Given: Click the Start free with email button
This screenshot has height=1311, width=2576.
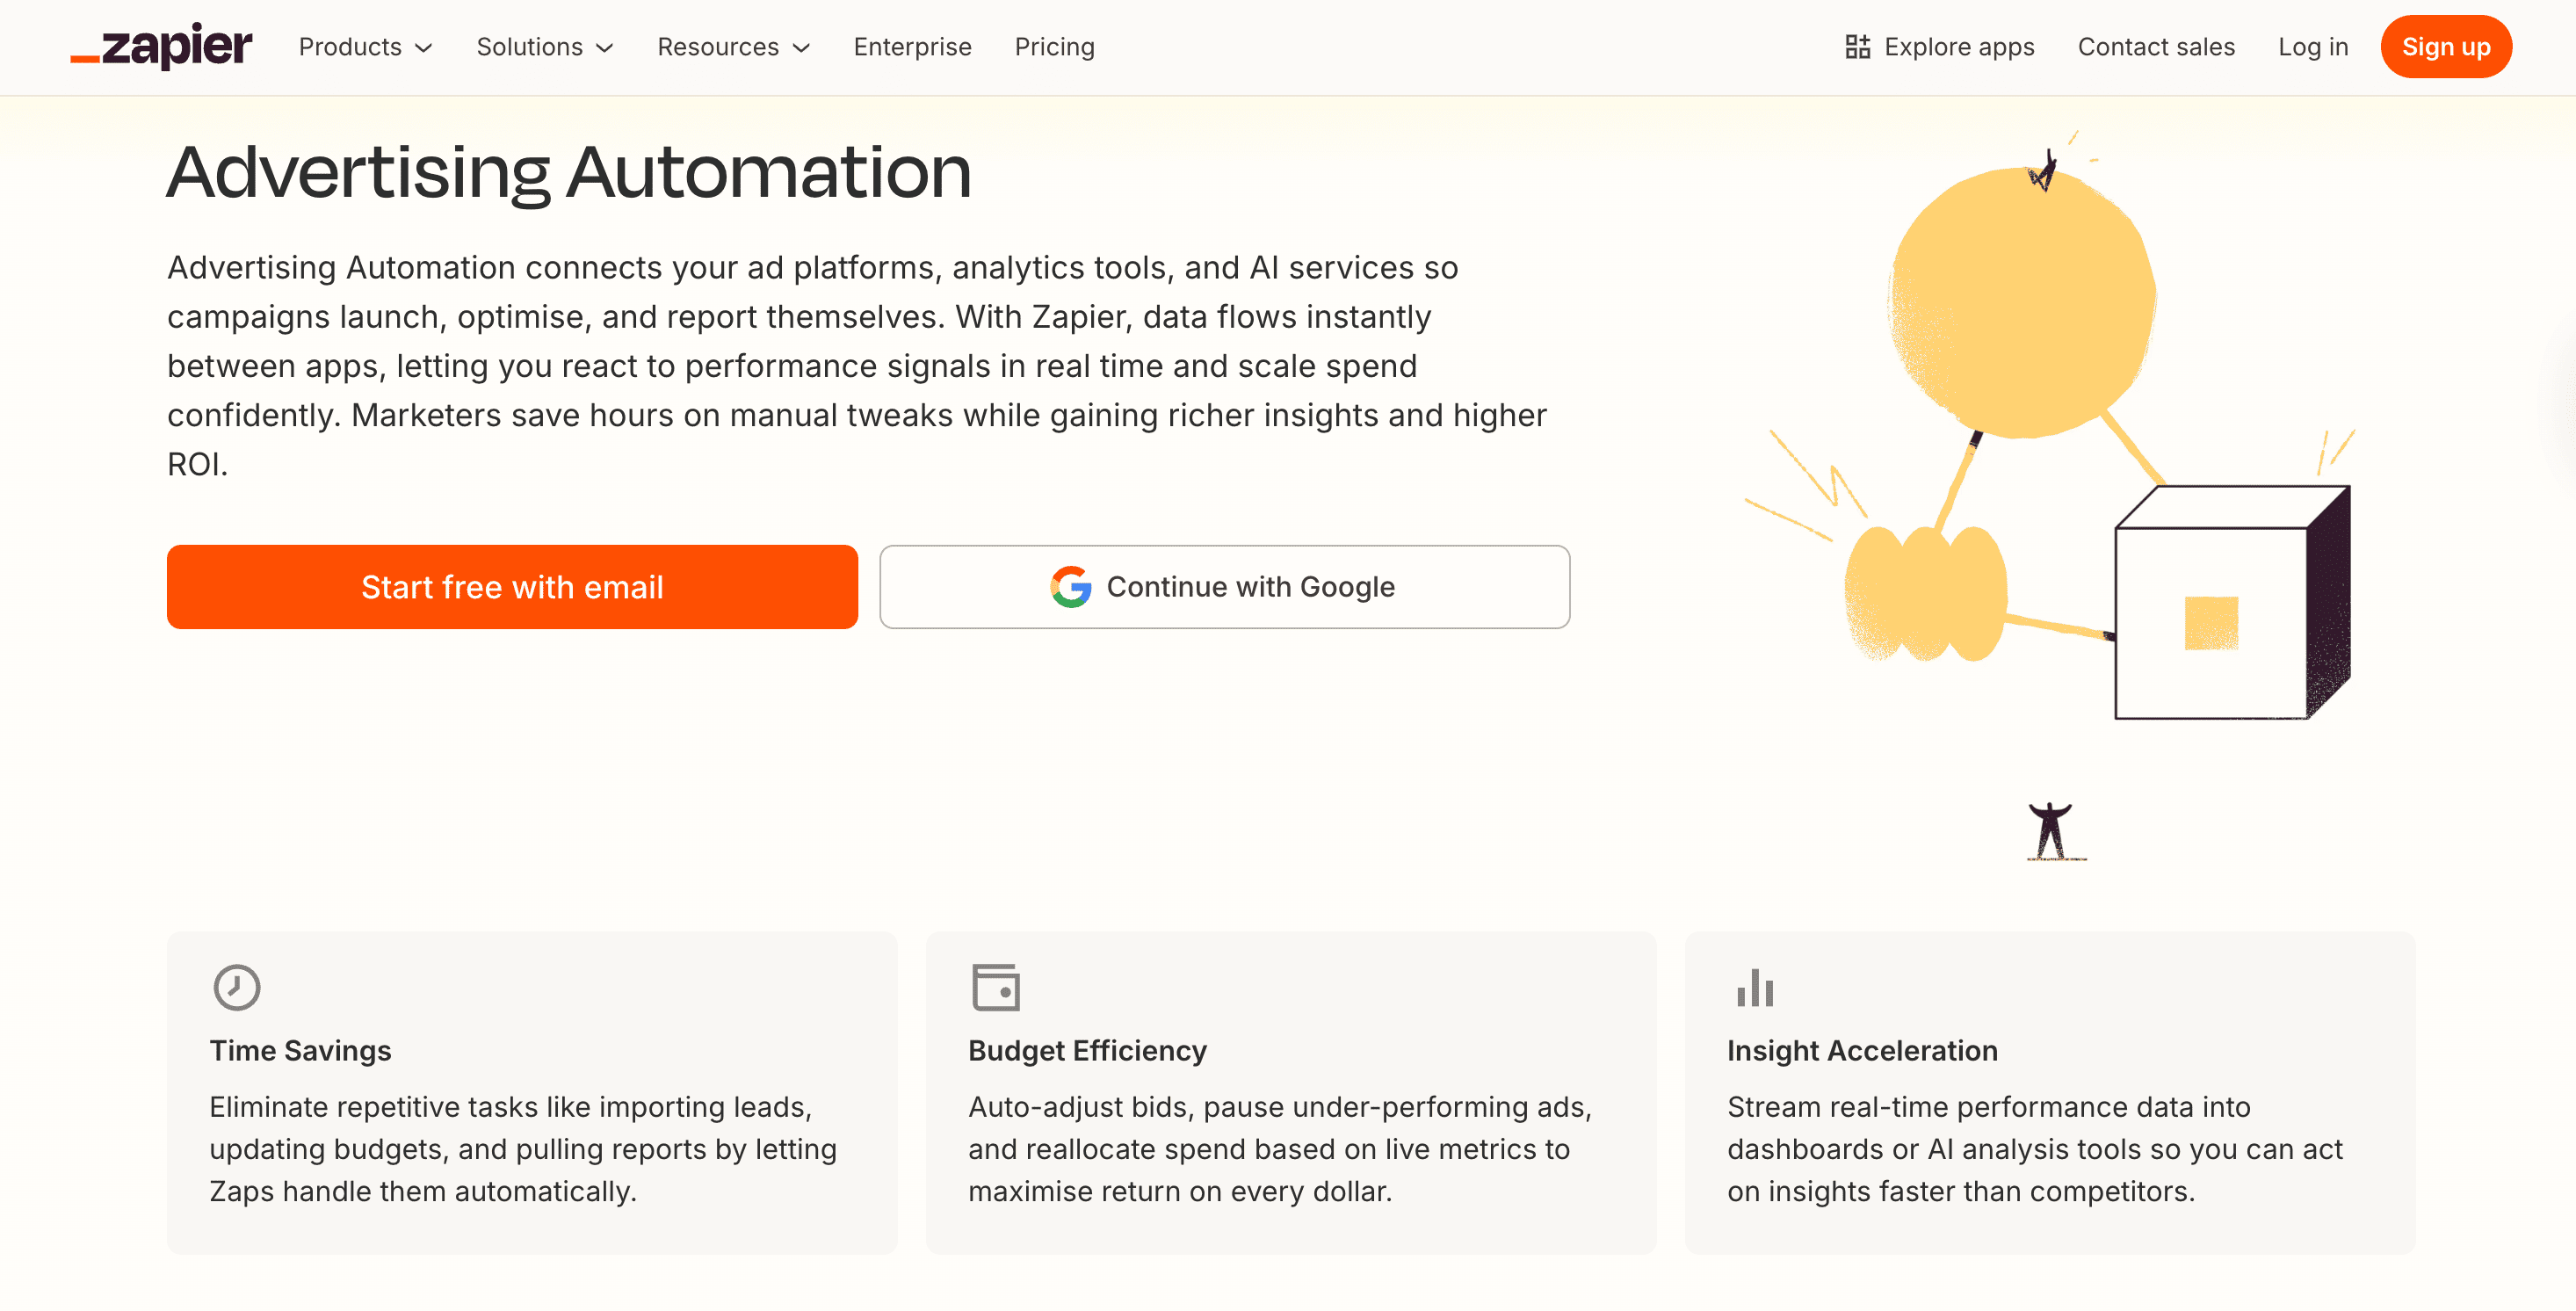Looking at the screenshot, I should [x=512, y=587].
